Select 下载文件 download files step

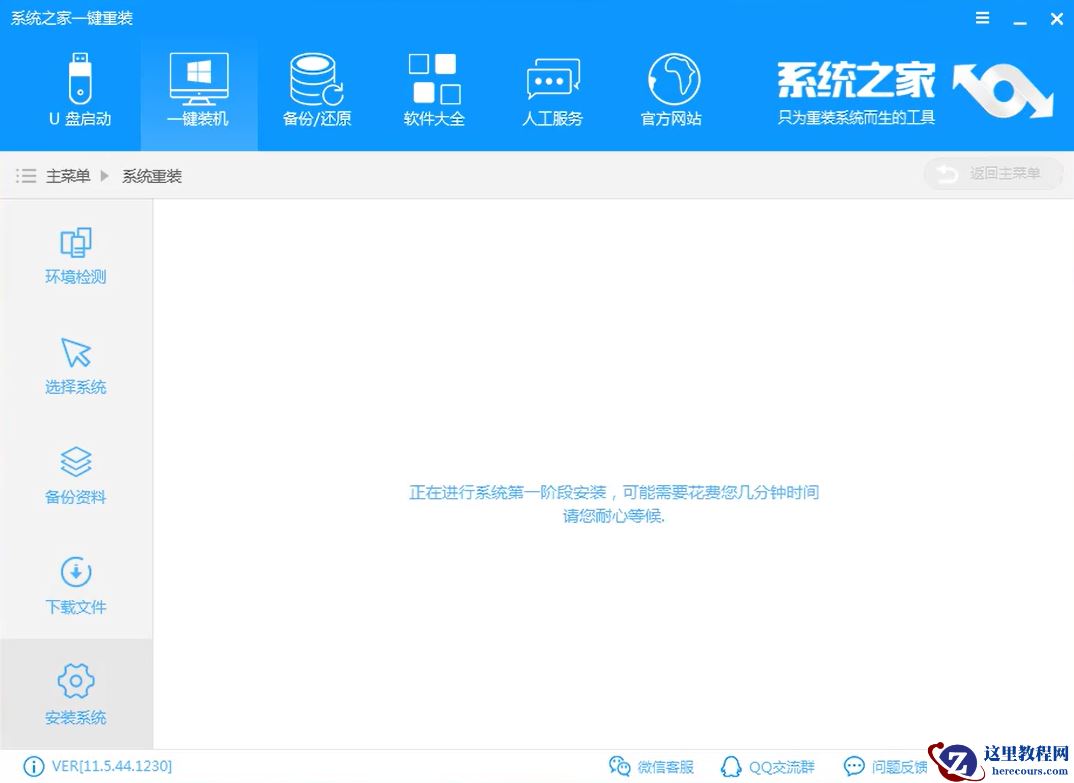(x=75, y=585)
